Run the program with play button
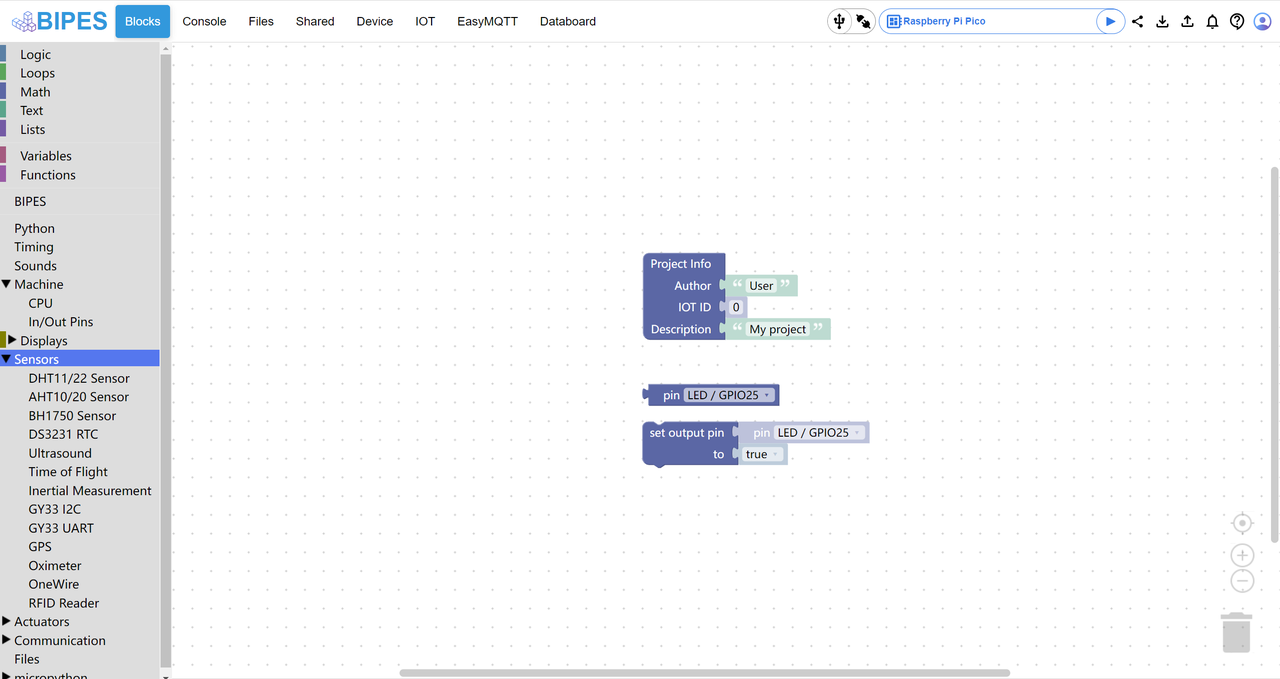 (x=1110, y=21)
